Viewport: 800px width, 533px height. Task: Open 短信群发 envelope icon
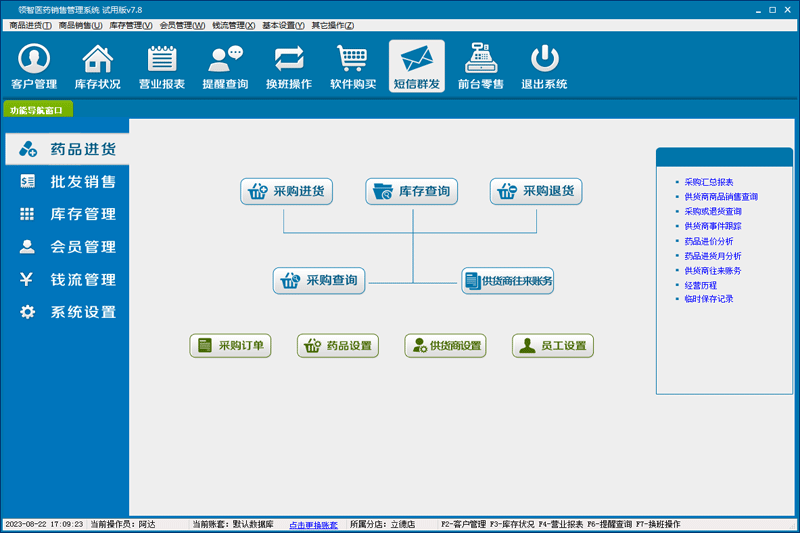coord(417,66)
